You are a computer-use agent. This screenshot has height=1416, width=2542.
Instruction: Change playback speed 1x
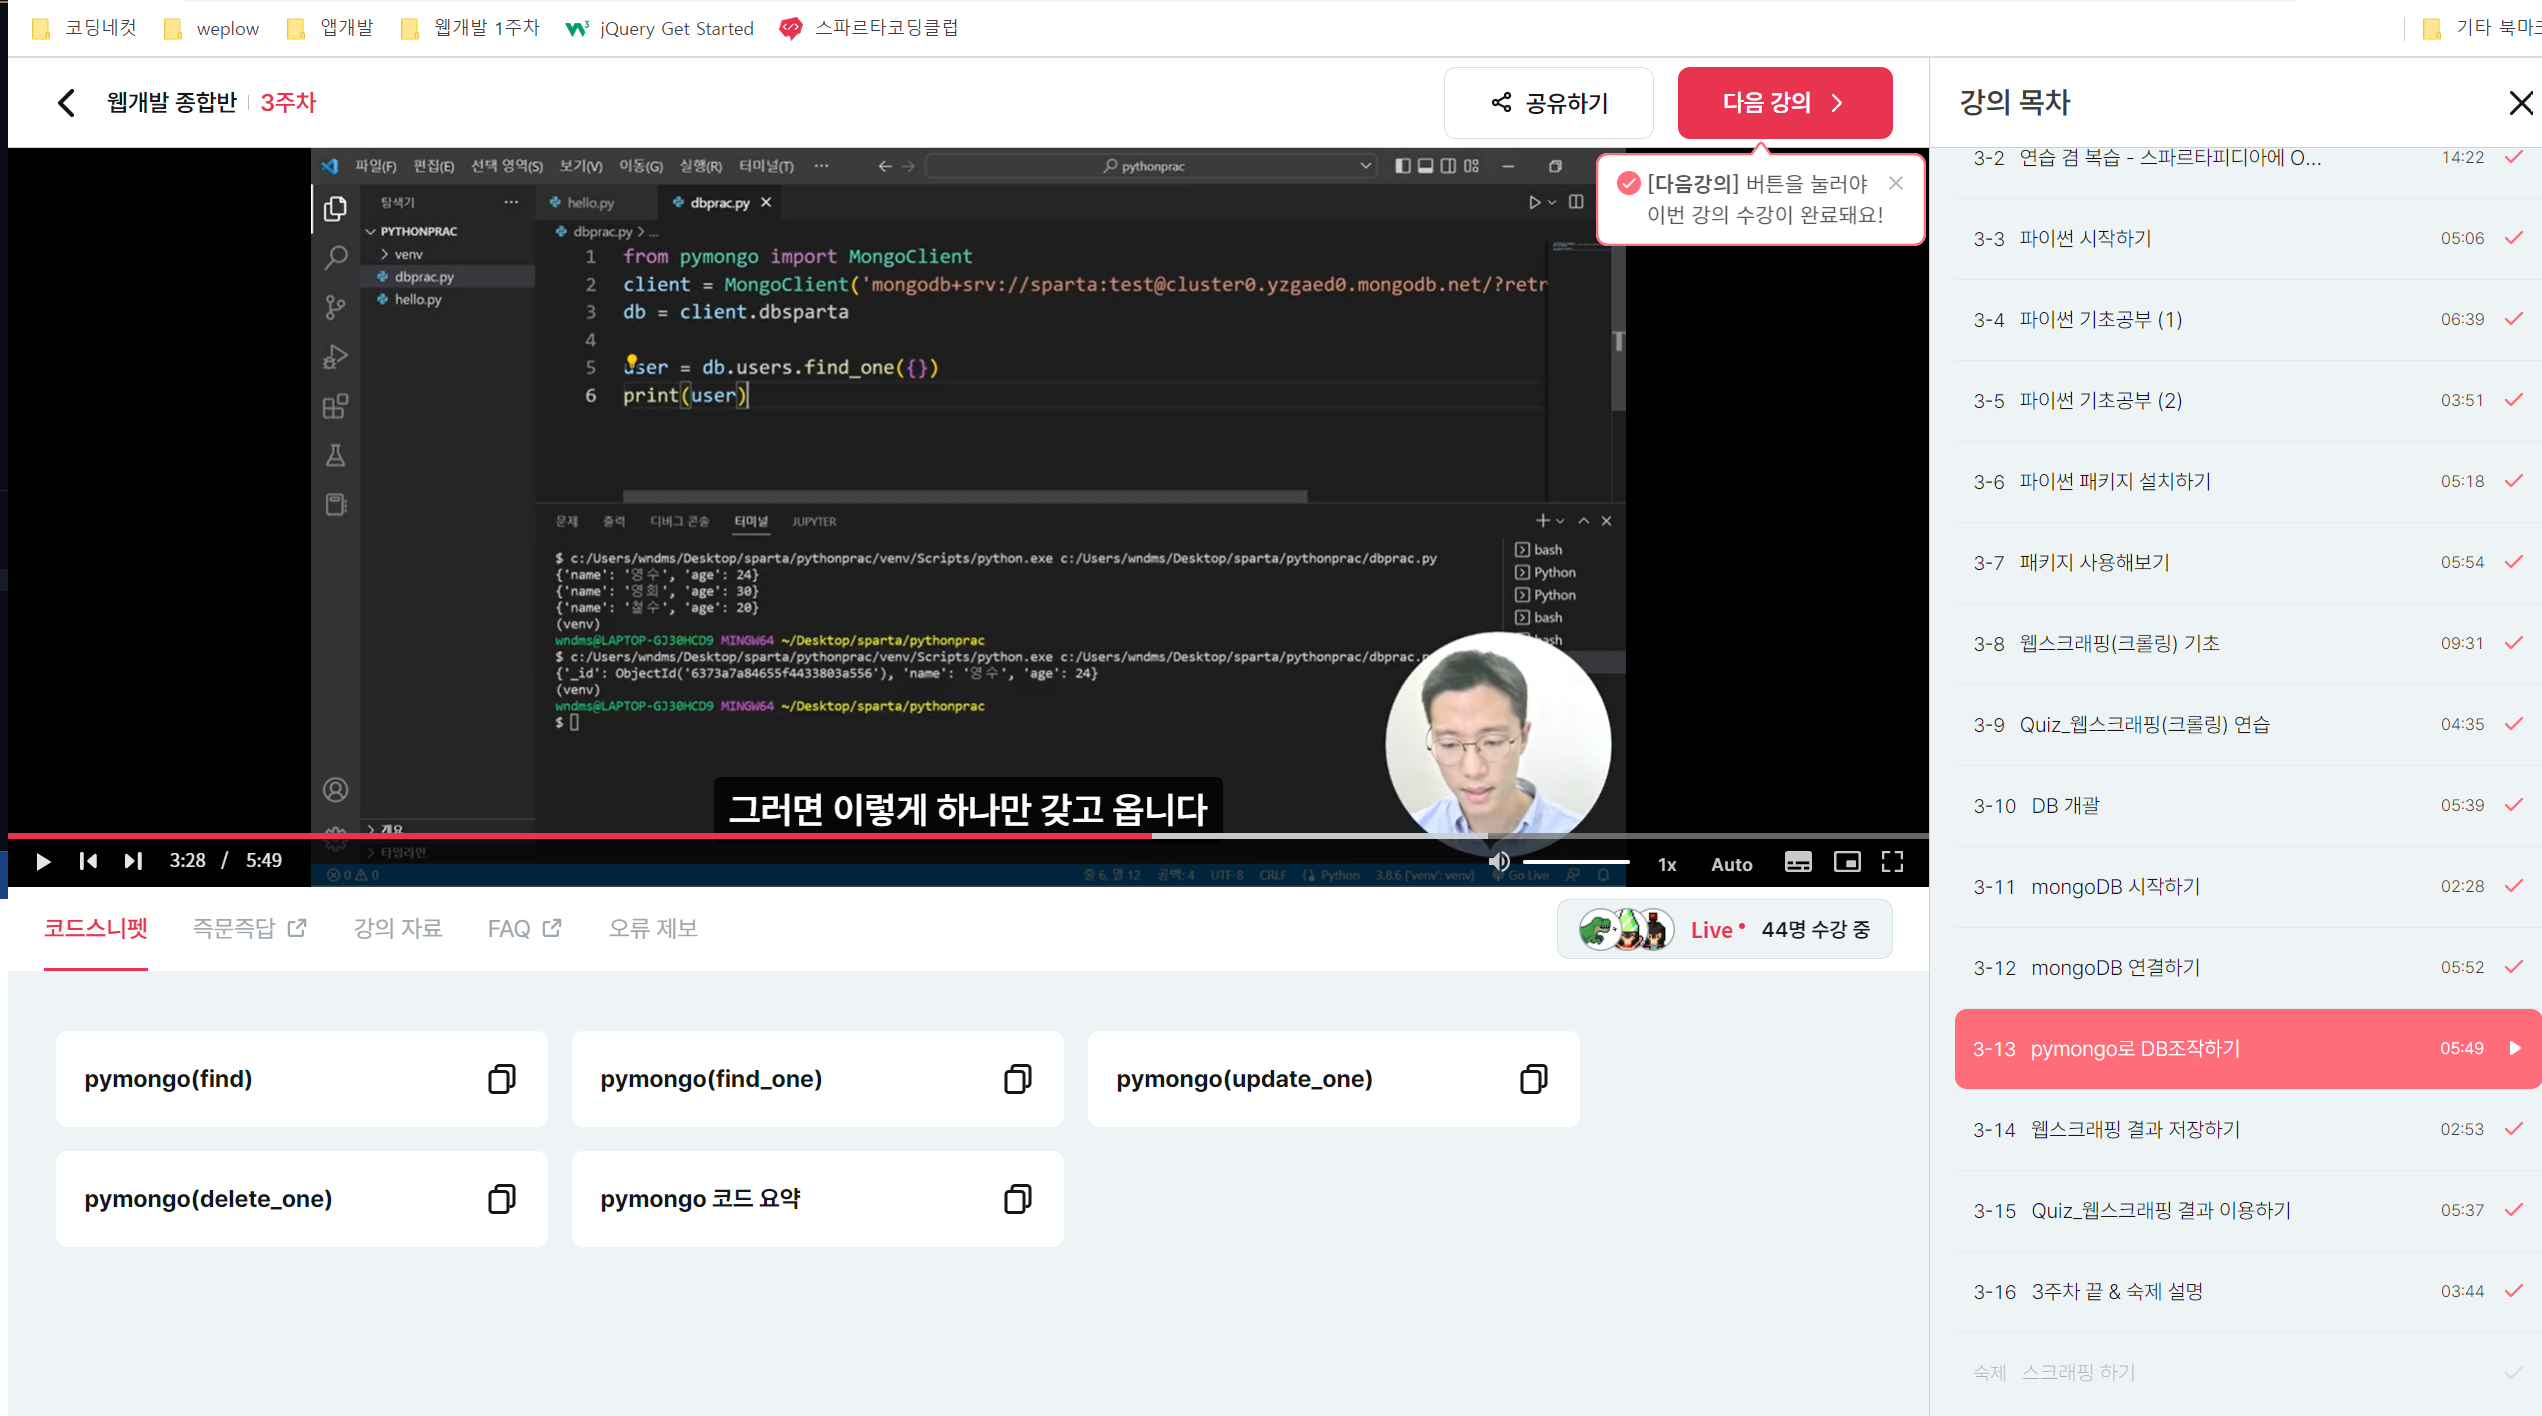(x=1667, y=864)
